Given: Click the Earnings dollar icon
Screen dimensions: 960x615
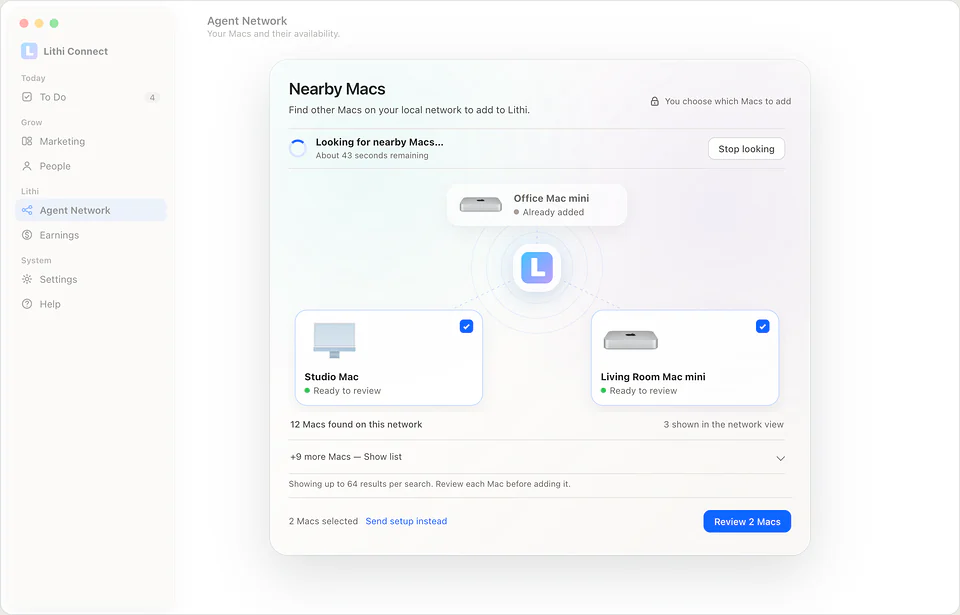Looking at the screenshot, I should (27, 235).
